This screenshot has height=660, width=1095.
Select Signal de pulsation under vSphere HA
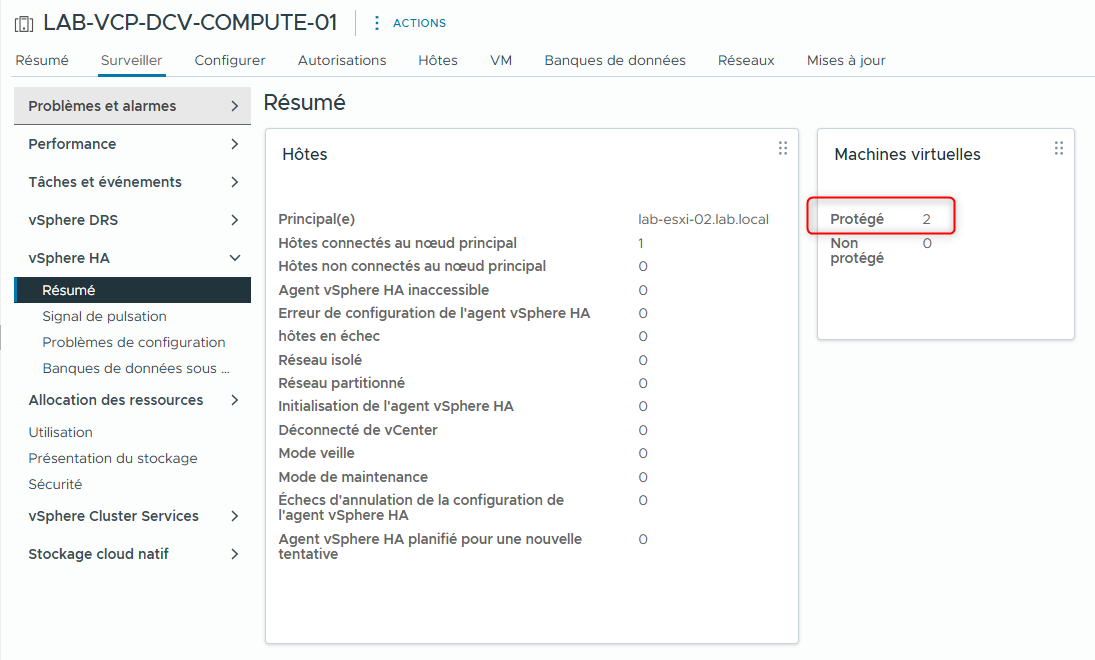point(103,316)
